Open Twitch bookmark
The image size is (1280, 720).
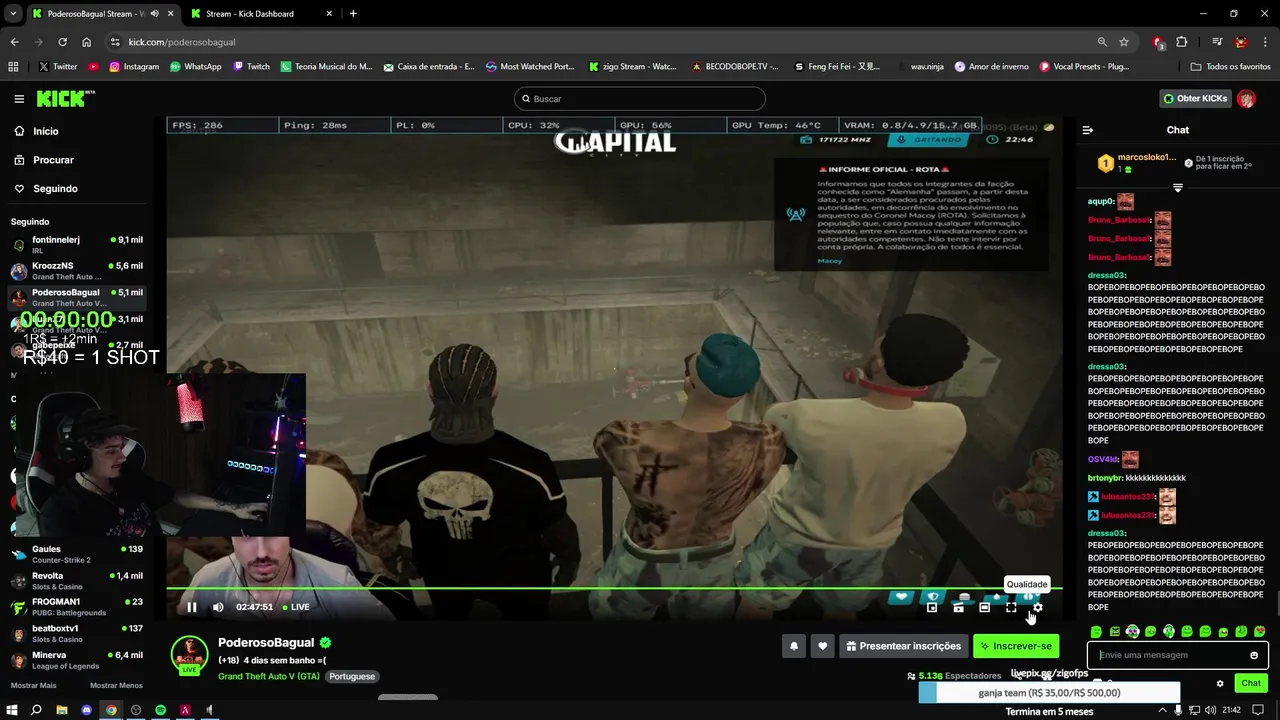[x=252, y=67]
